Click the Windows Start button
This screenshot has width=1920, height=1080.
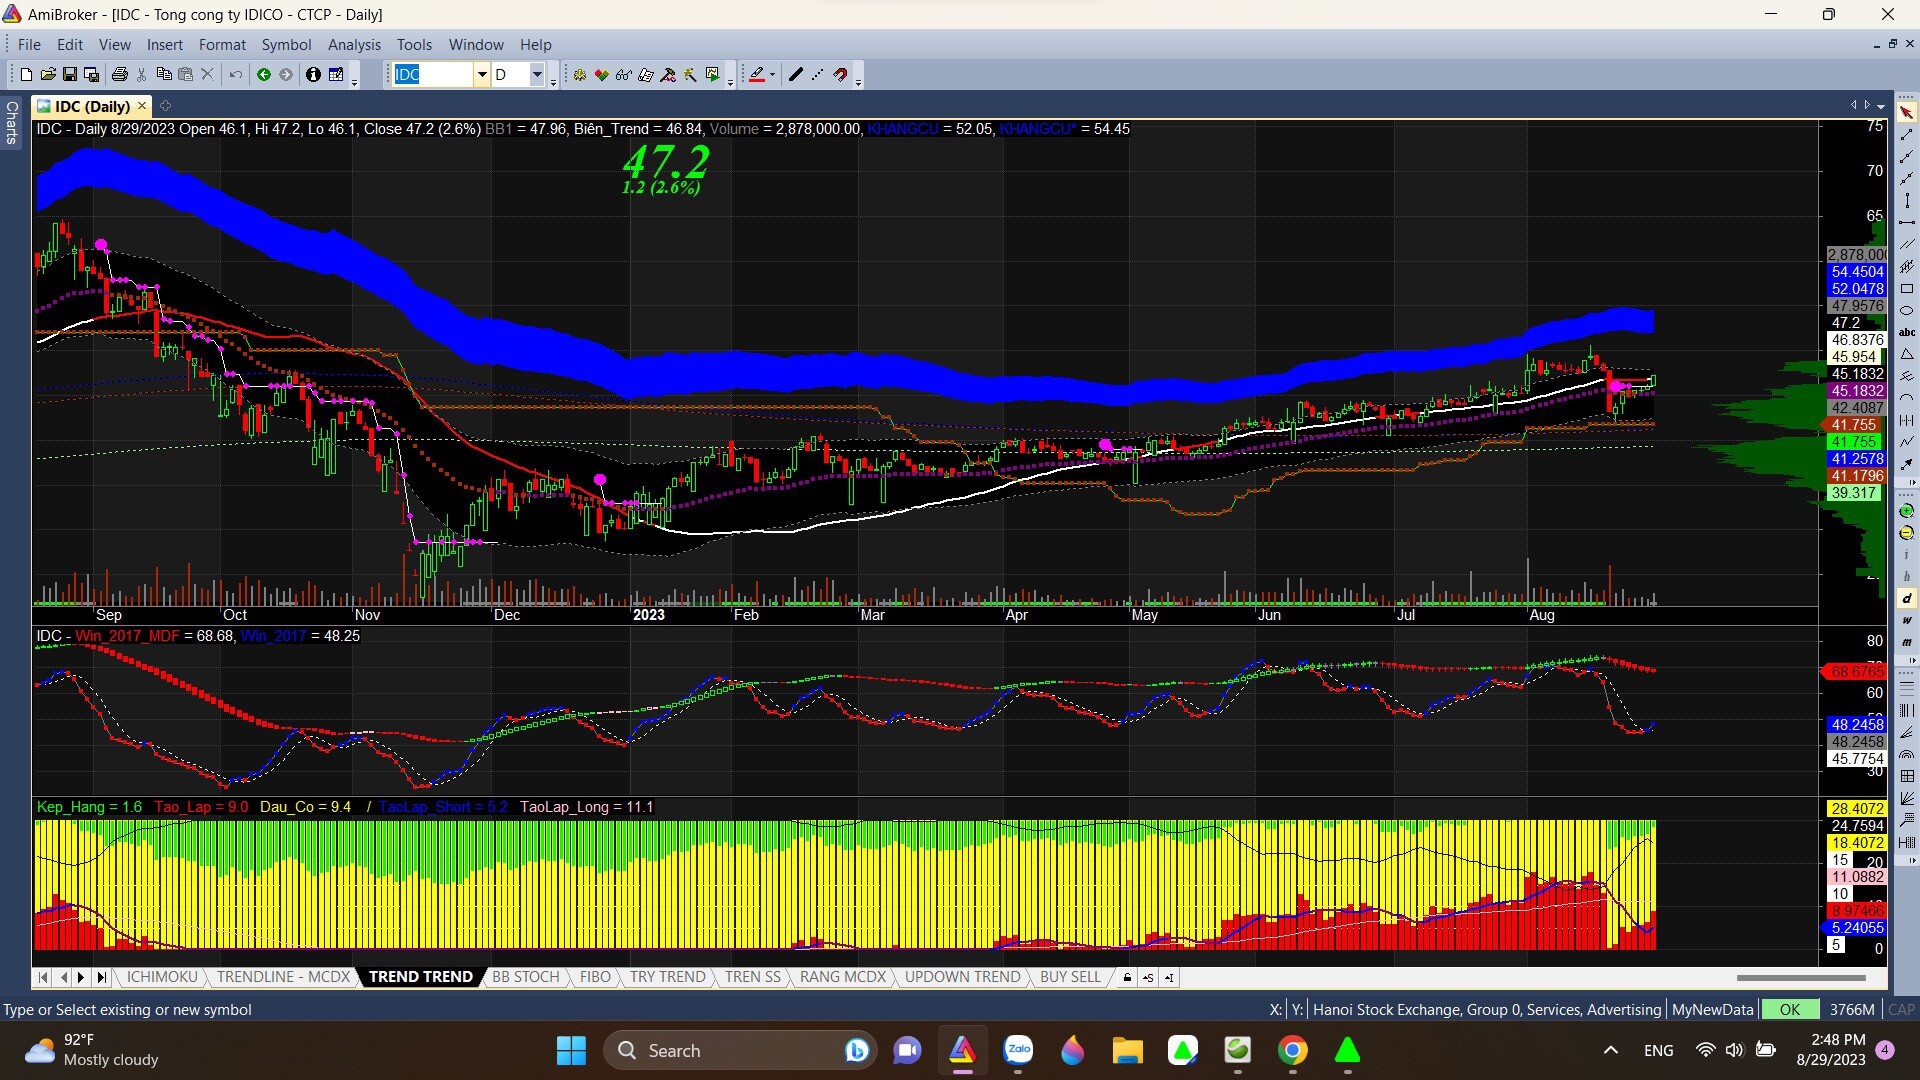click(571, 1050)
